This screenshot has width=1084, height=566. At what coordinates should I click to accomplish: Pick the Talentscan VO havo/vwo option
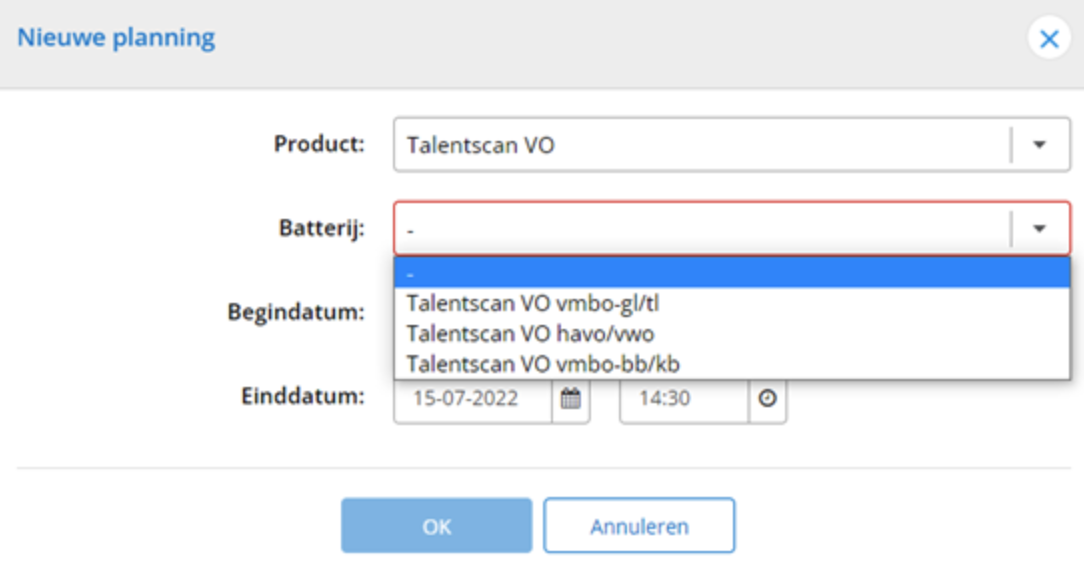(530, 333)
